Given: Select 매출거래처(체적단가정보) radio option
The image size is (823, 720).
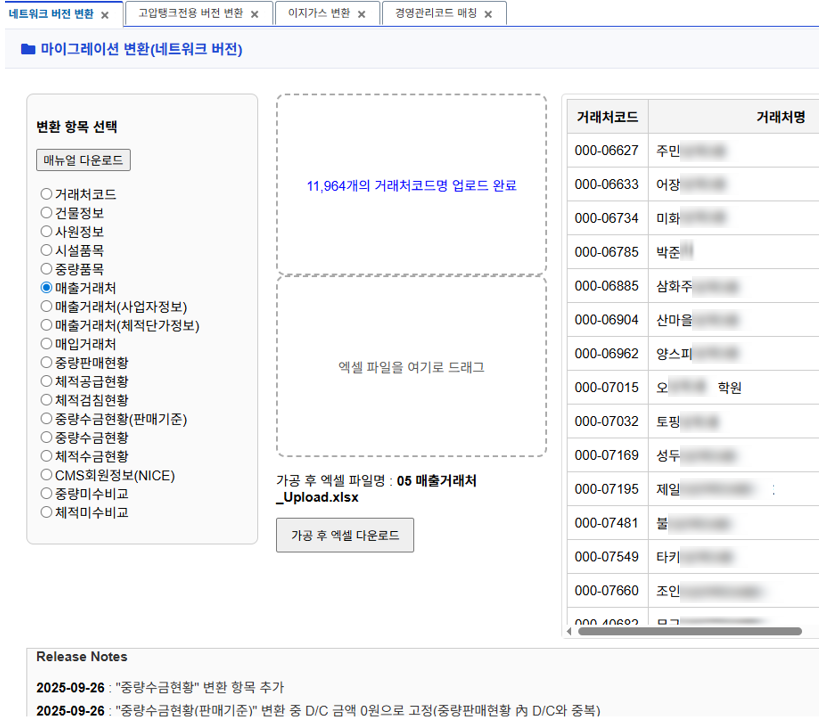Looking at the screenshot, I should 46,325.
